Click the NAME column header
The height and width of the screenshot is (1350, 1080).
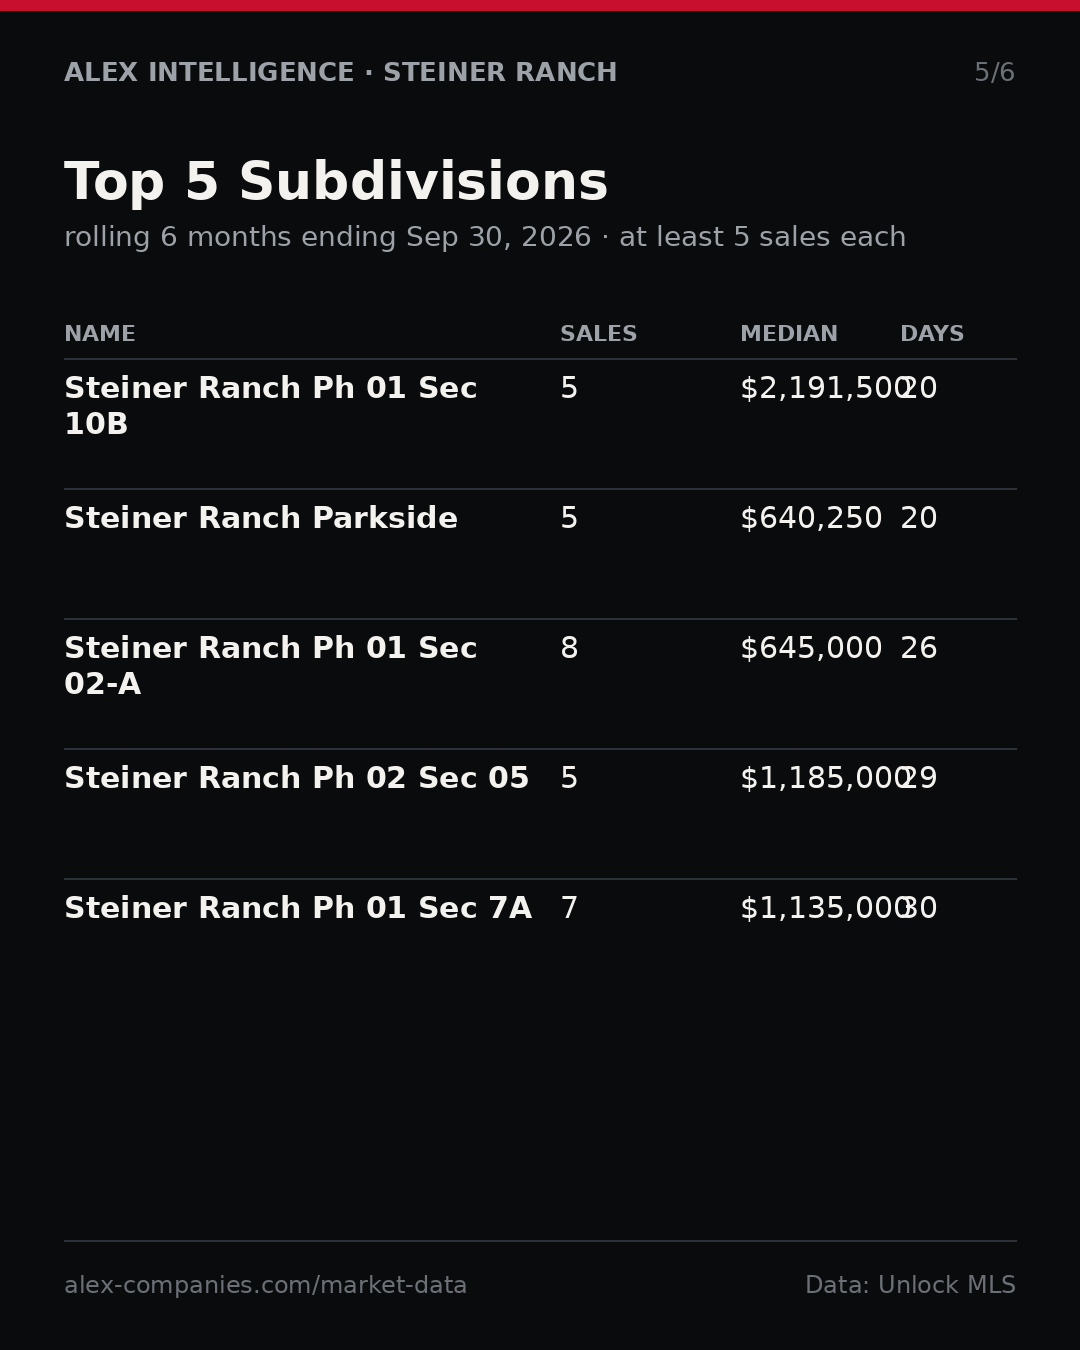(x=100, y=335)
